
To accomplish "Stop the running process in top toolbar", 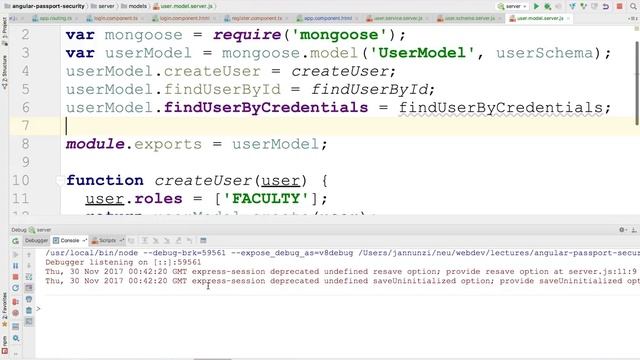I will coord(620,7).
